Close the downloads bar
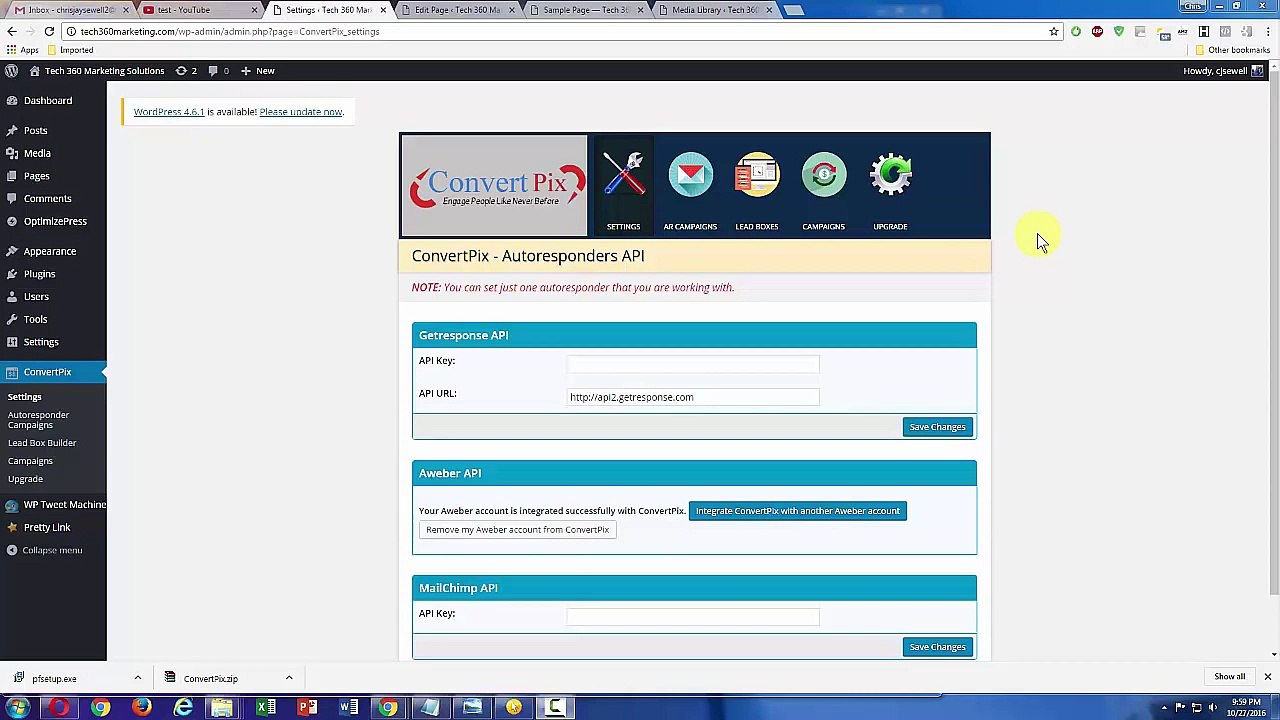The width and height of the screenshot is (1280, 720). click(x=1267, y=677)
